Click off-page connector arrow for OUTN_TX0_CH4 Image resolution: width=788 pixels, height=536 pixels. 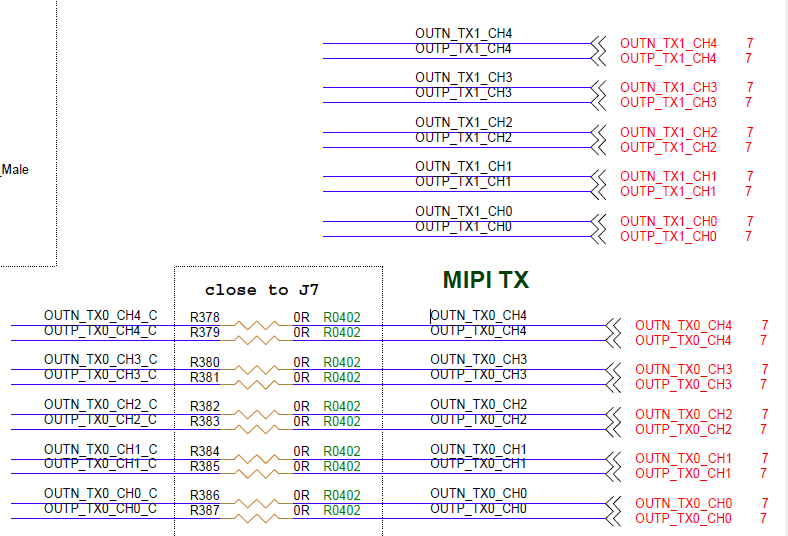point(613,326)
